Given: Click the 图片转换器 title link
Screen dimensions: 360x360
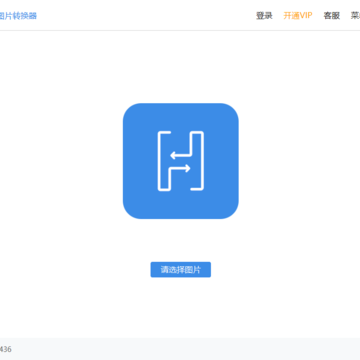Looking at the screenshot, I should tap(18, 16).
